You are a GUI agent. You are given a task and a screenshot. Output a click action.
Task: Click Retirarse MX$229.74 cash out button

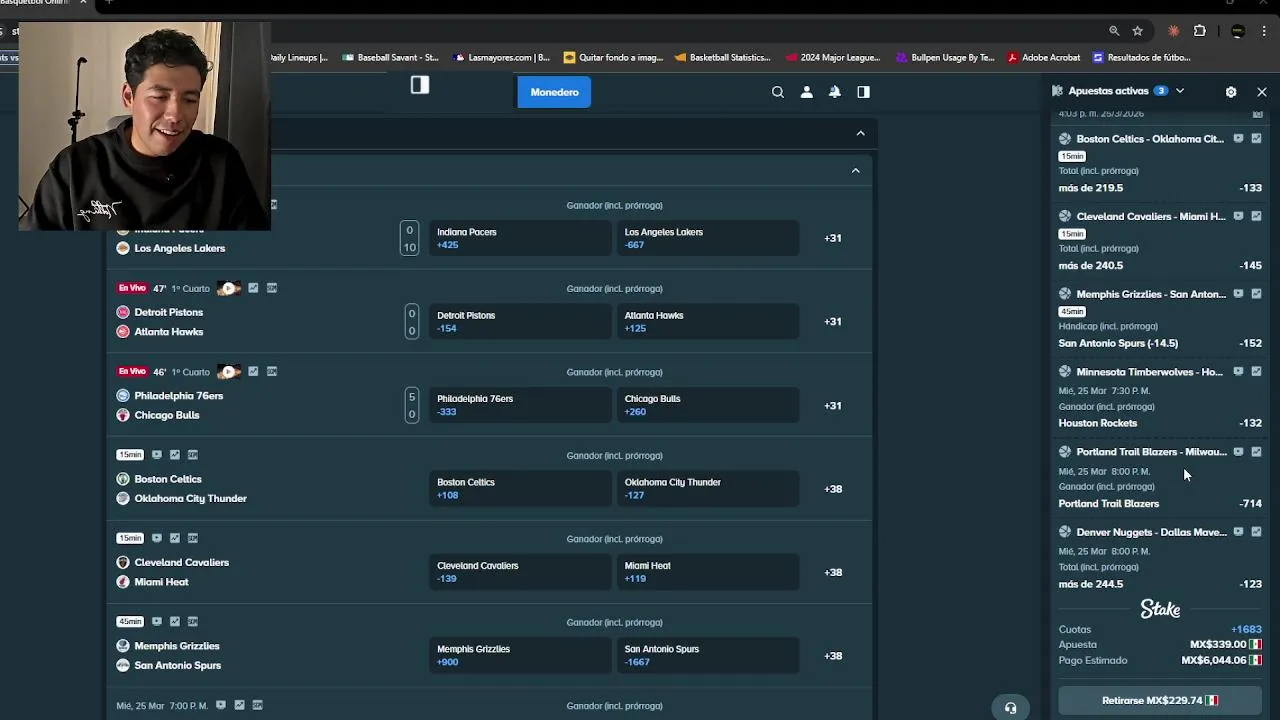(x=1160, y=700)
